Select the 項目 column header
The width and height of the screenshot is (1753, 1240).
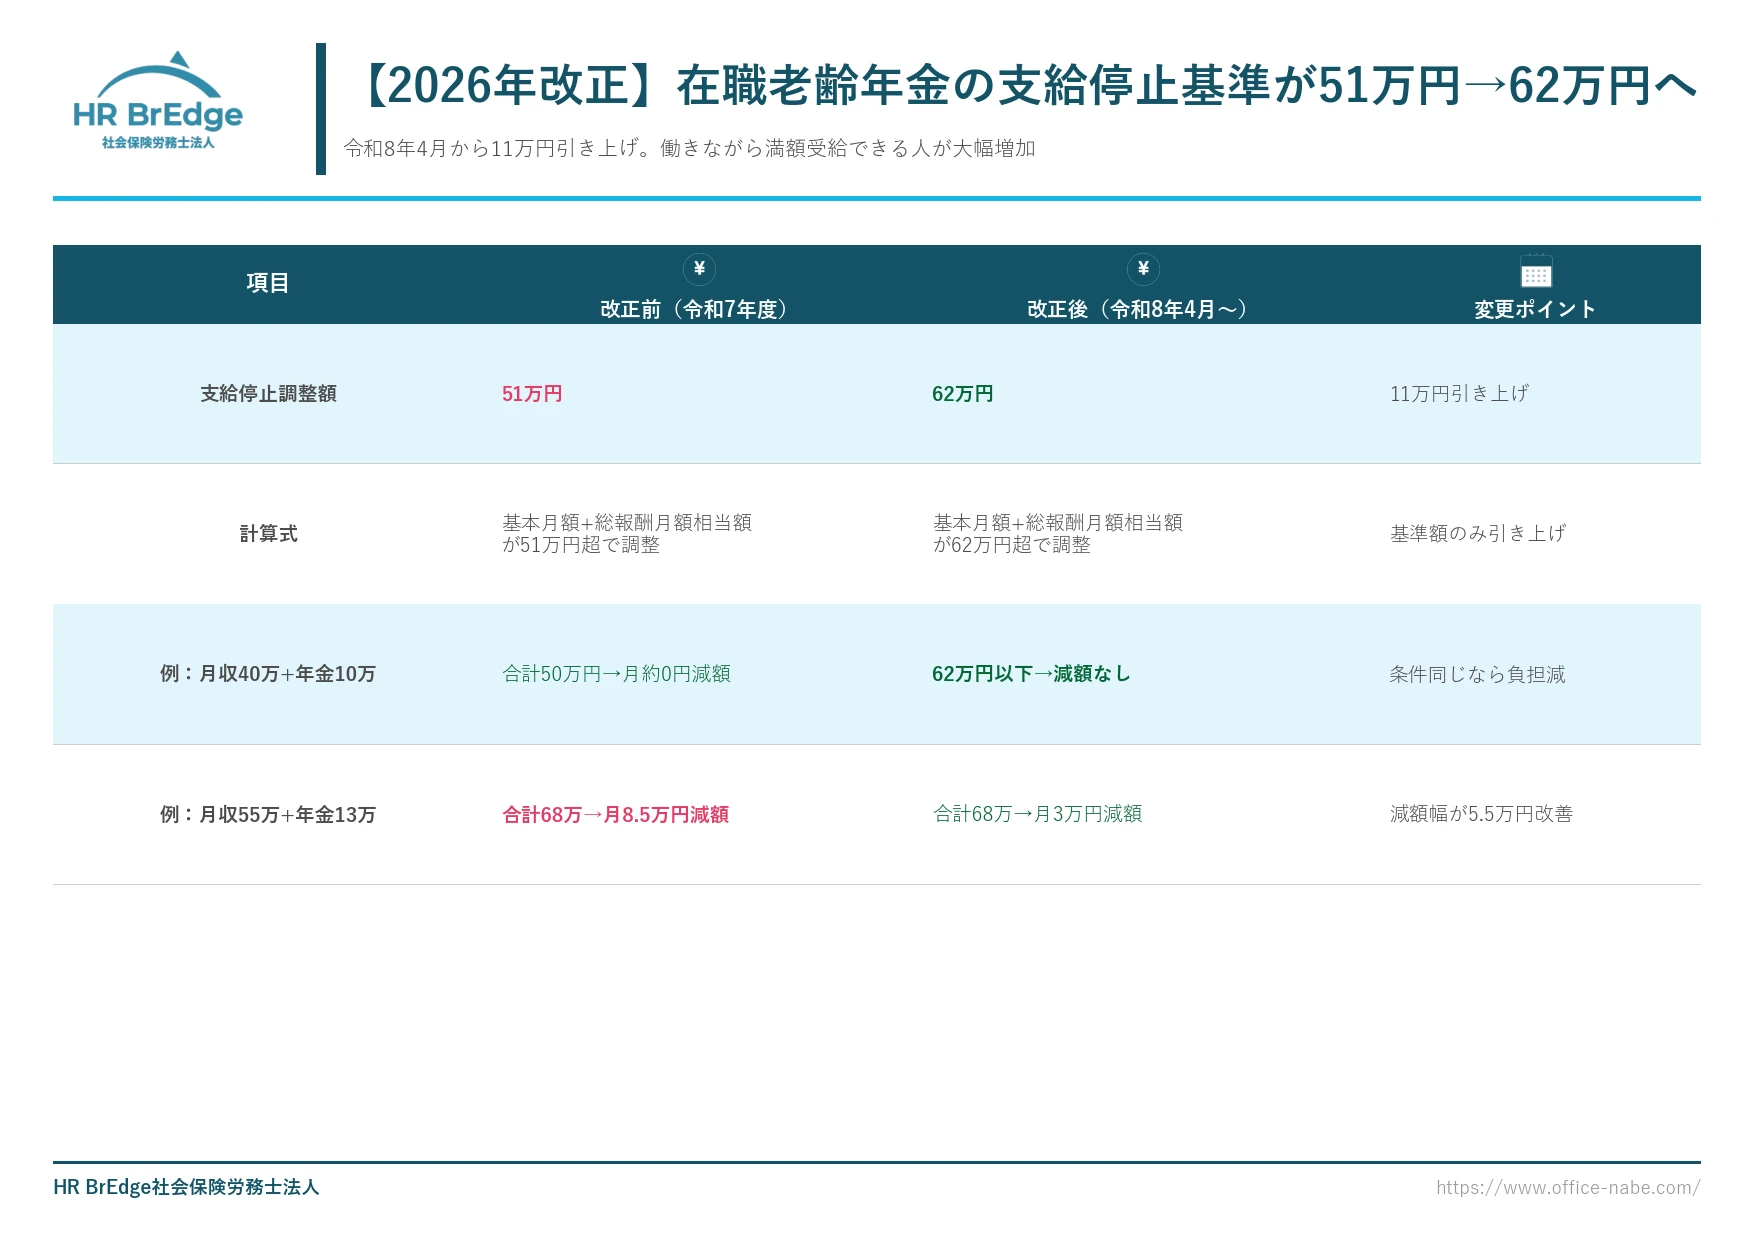[268, 283]
